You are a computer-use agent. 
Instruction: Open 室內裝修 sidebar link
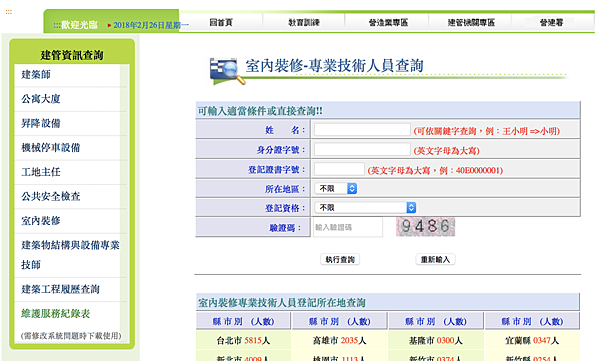41,221
